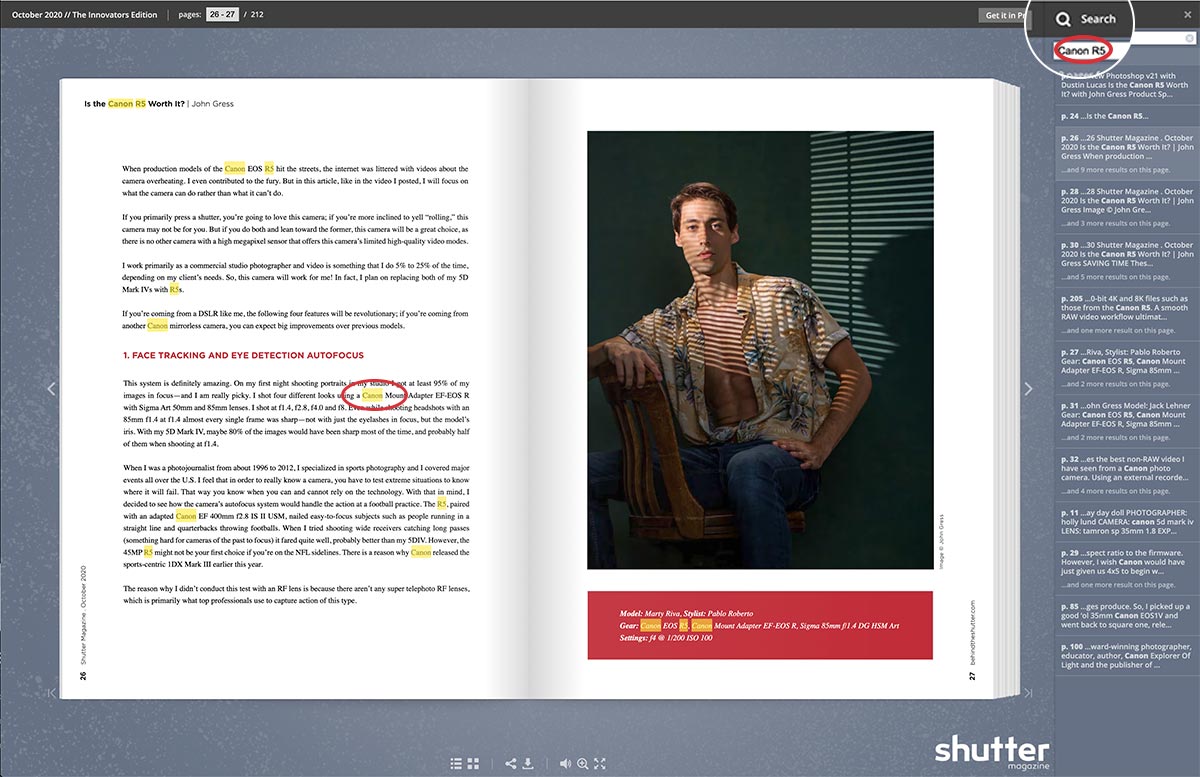The width and height of the screenshot is (1200, 777).
Task: Toggle the page-flip sound
Action: point(566,764)
